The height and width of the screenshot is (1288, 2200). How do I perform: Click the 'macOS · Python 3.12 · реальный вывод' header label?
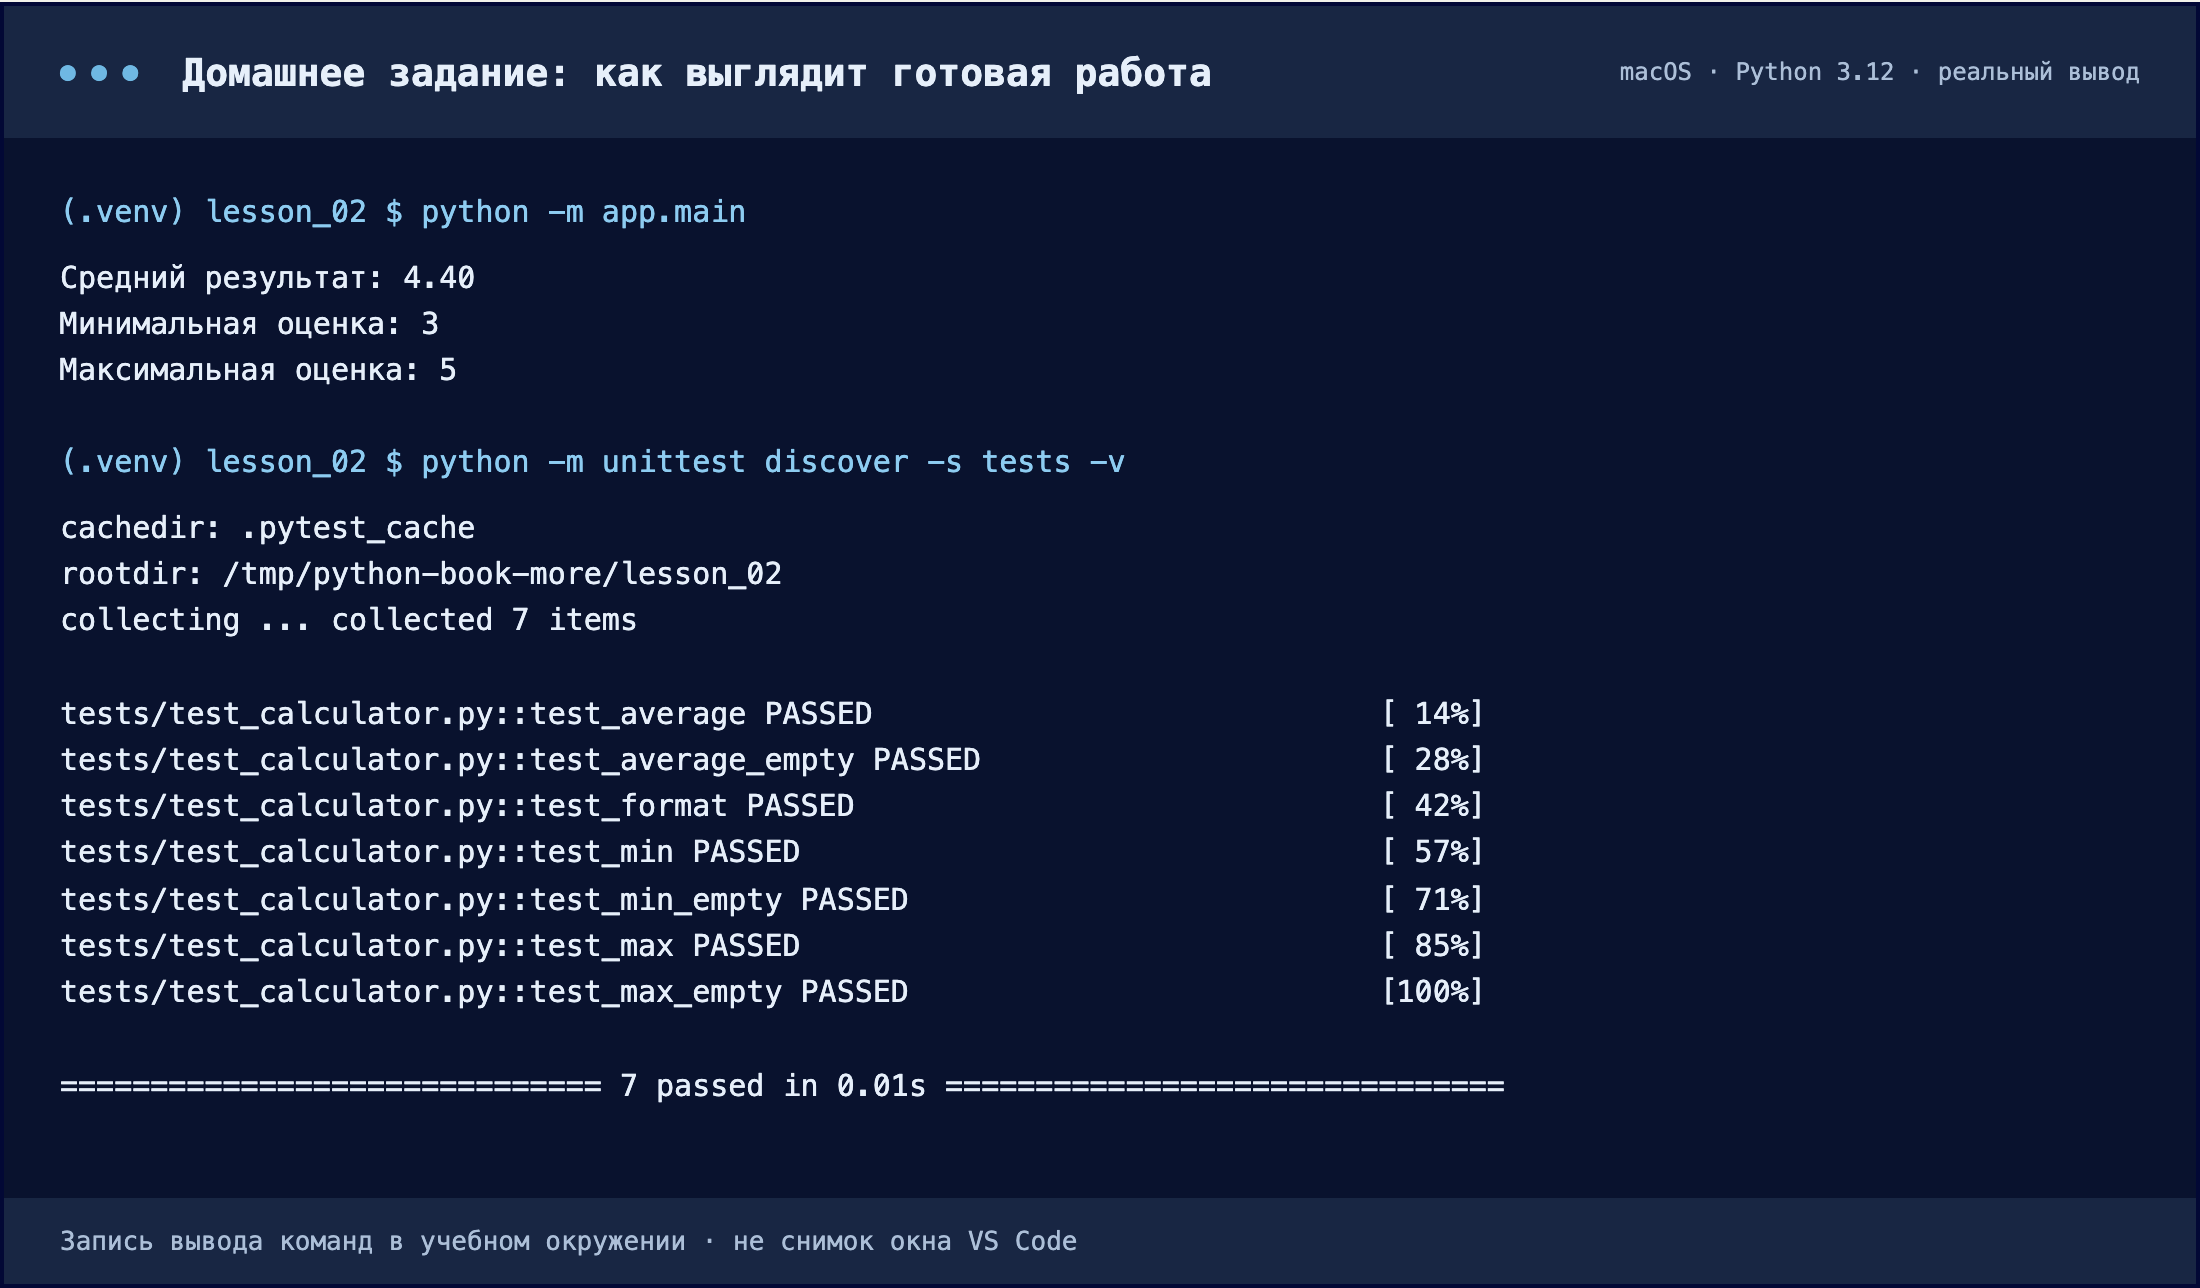(1879, 72)
